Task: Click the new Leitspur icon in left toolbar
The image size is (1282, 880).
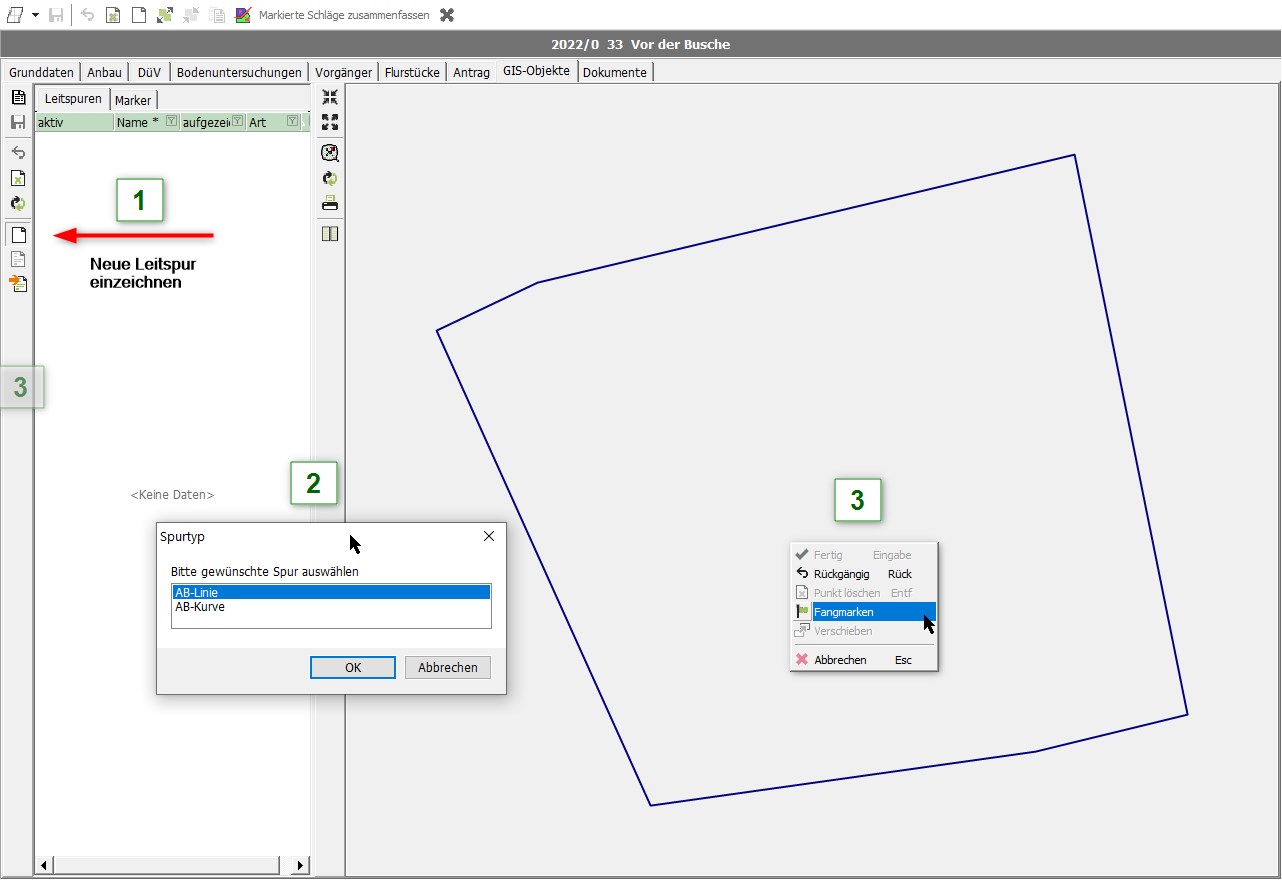Action: point(18,235)
